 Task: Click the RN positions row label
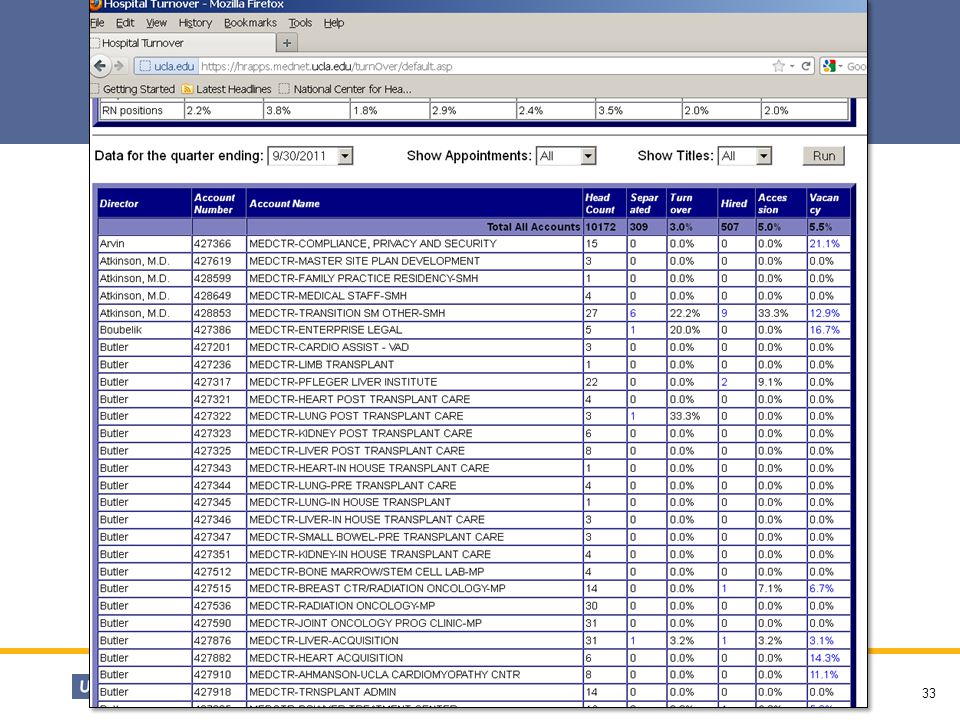[132, 111]
